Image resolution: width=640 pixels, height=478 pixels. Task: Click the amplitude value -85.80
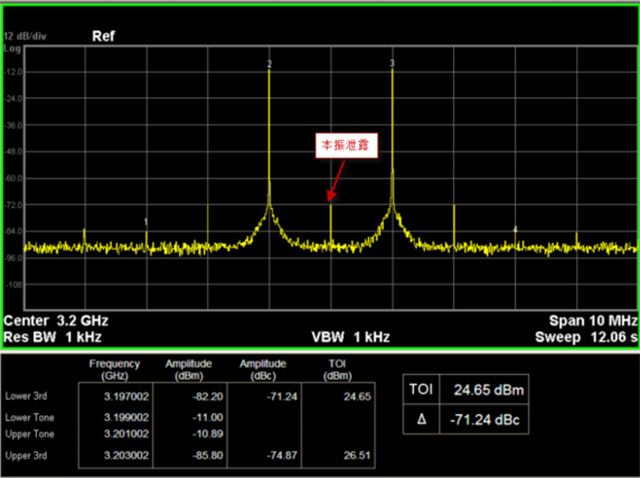pos(208,455)
